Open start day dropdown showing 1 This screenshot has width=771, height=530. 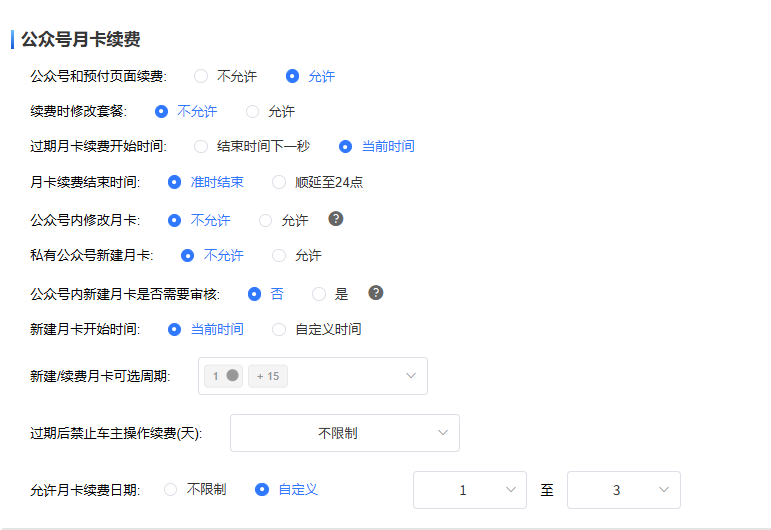[x=470, y=490]
